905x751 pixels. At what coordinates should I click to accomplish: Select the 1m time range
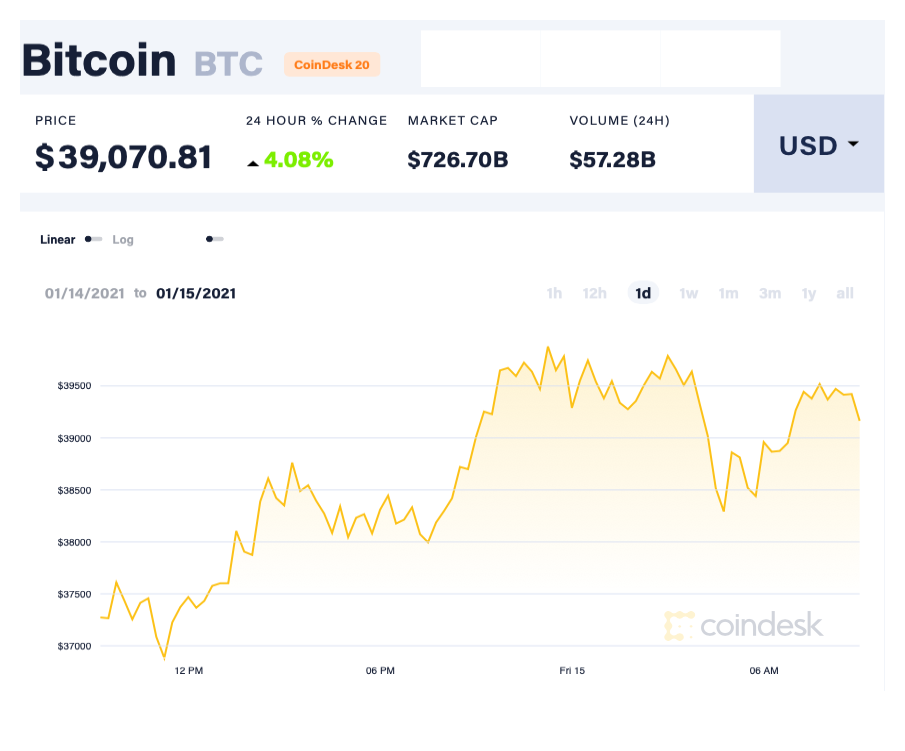click(728, 293)
